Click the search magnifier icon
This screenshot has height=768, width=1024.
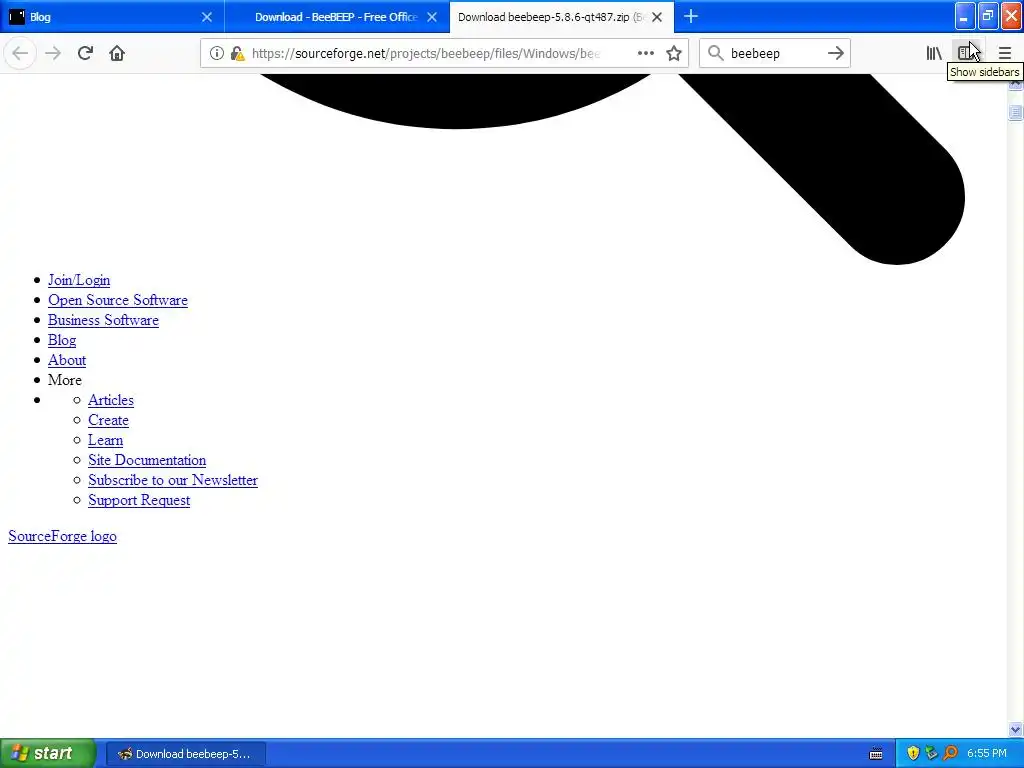point(716,54)
